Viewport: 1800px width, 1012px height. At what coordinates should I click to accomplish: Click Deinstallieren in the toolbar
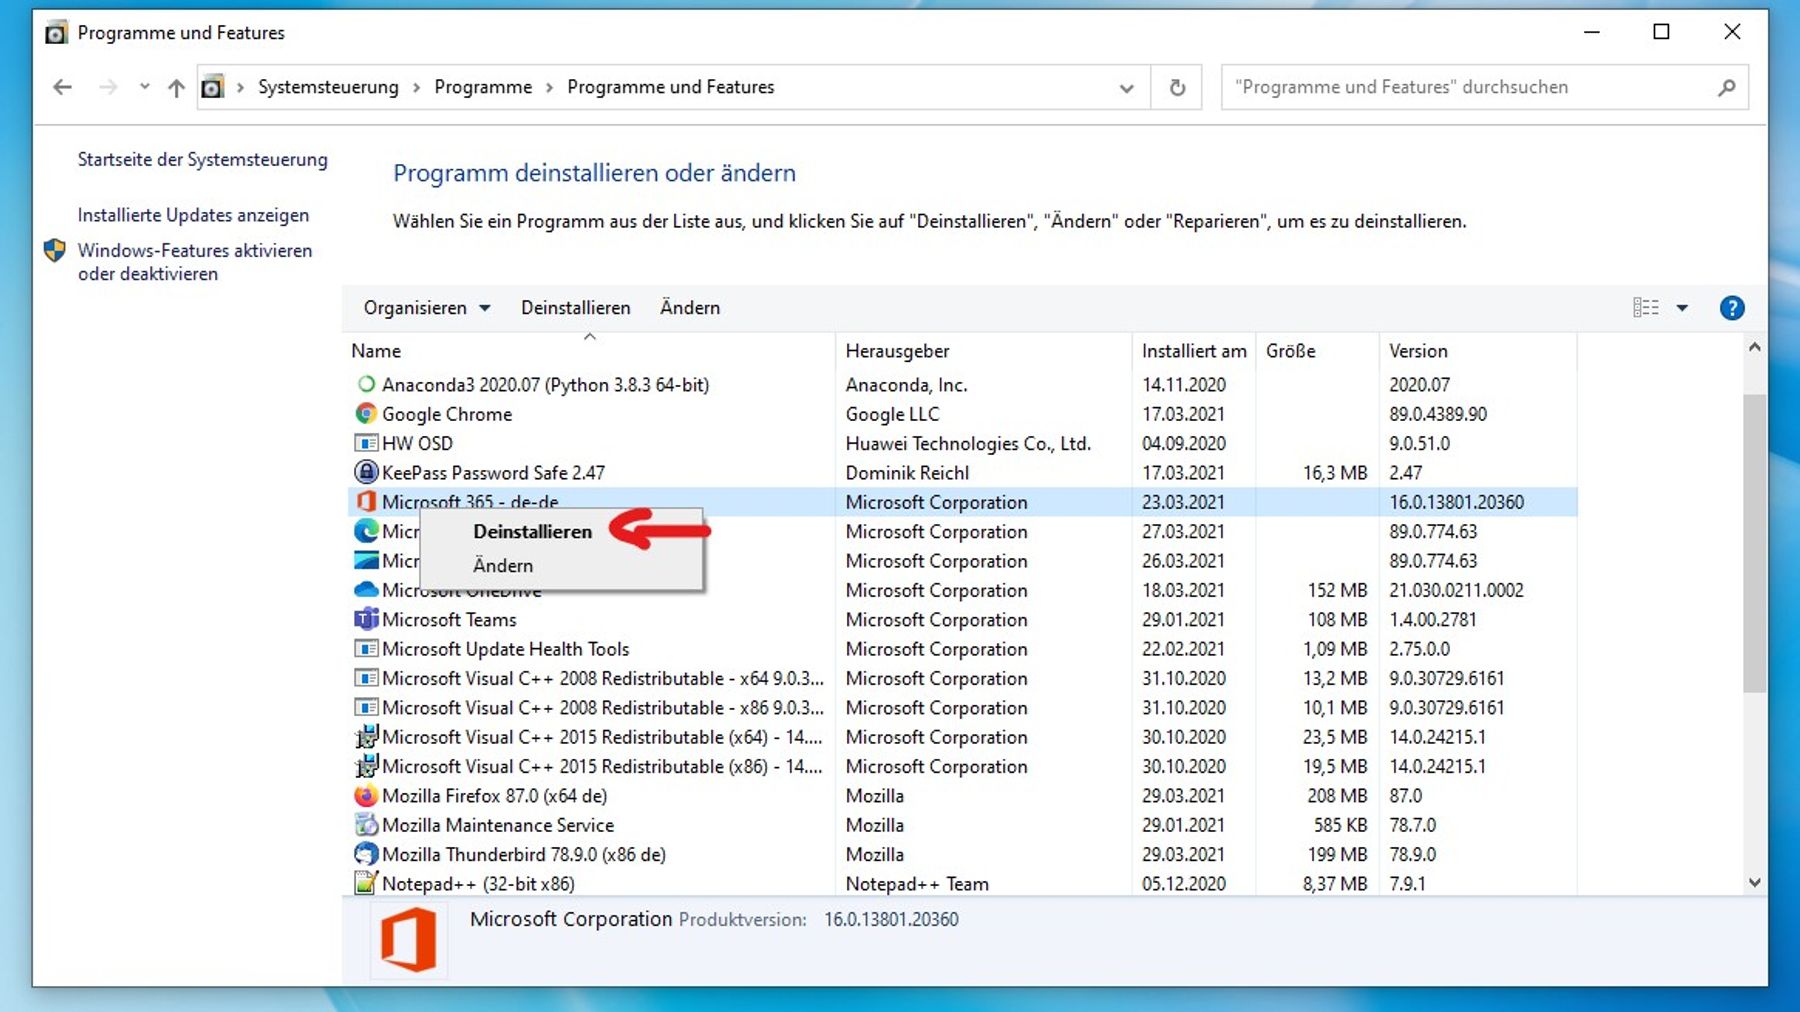576,308
